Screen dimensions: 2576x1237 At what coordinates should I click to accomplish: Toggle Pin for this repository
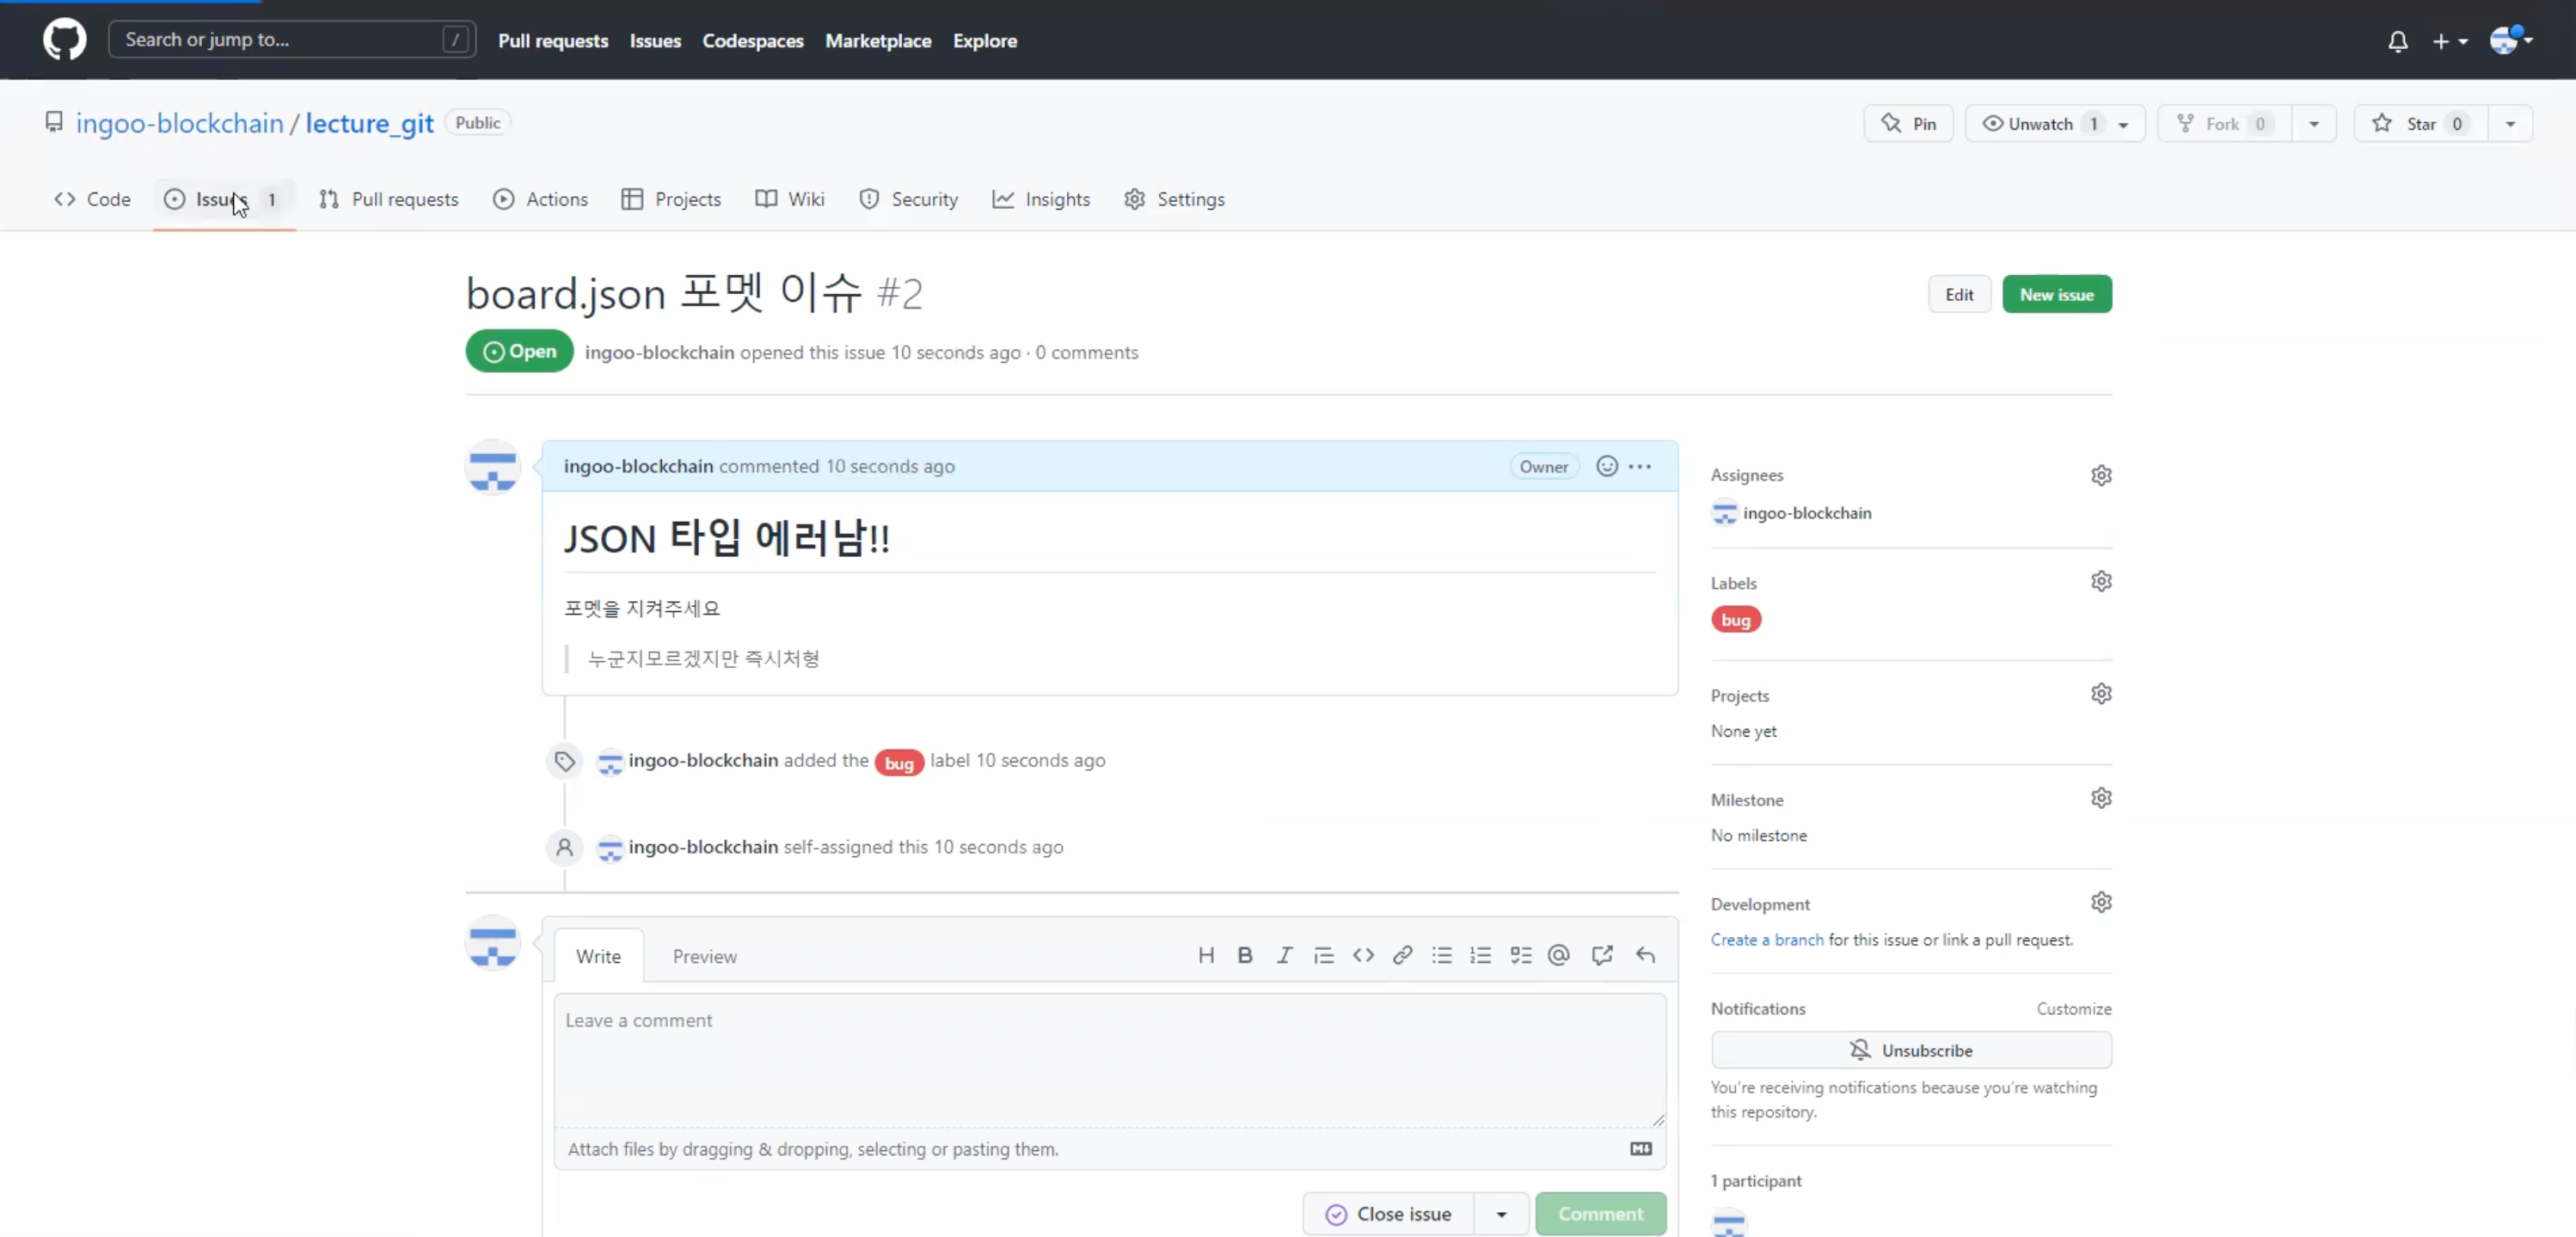1908,124
